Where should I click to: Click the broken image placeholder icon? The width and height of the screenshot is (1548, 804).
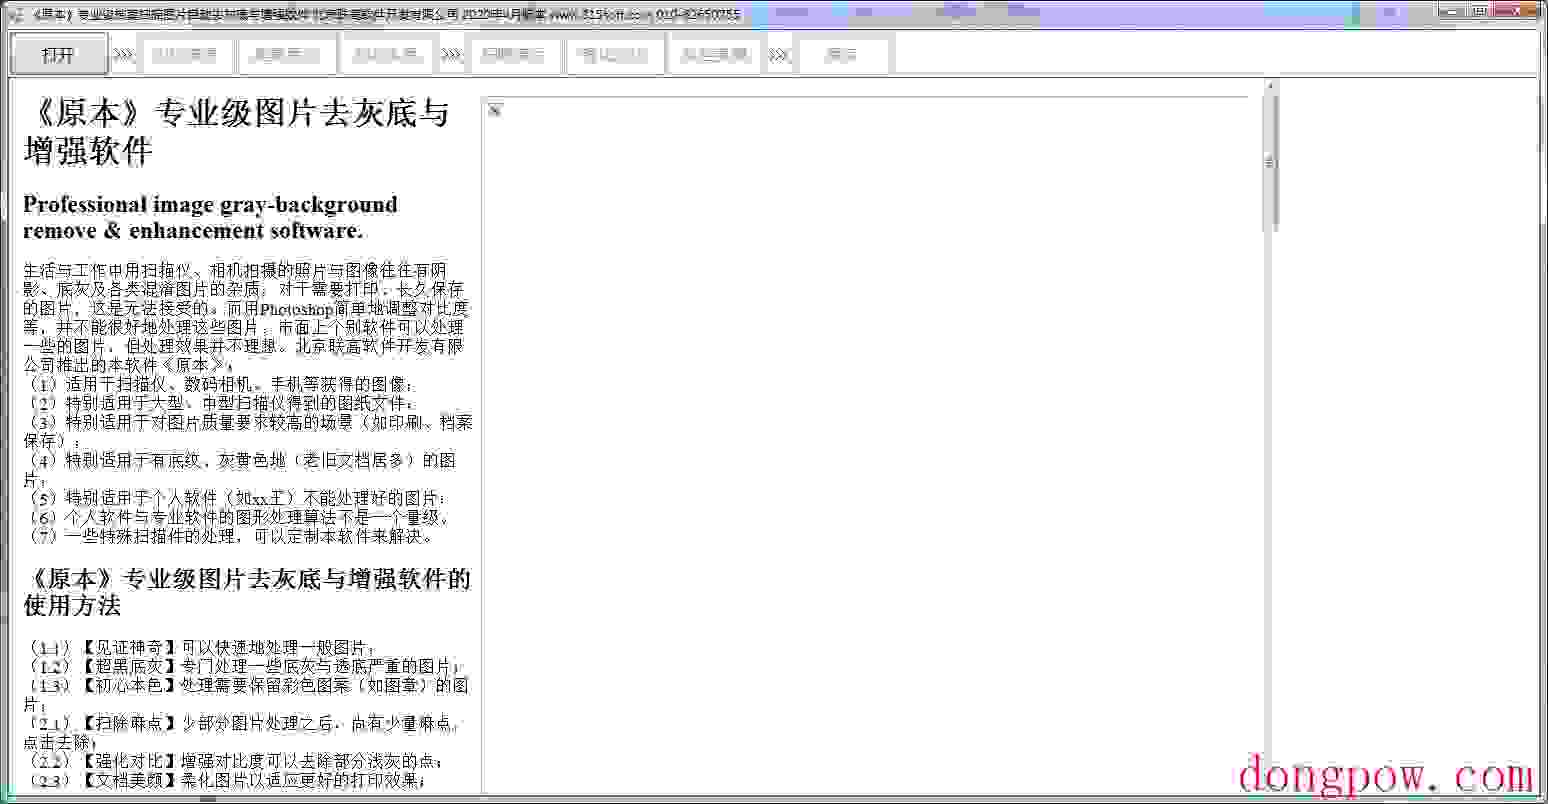pos(494,110)
